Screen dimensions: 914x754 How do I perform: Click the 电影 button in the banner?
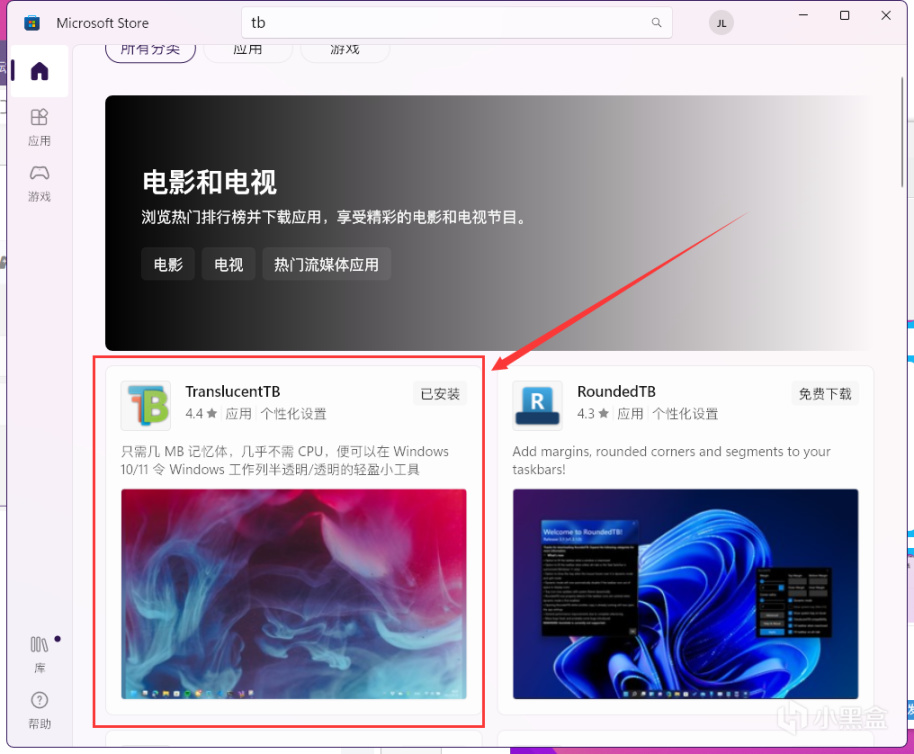(168, 265)
